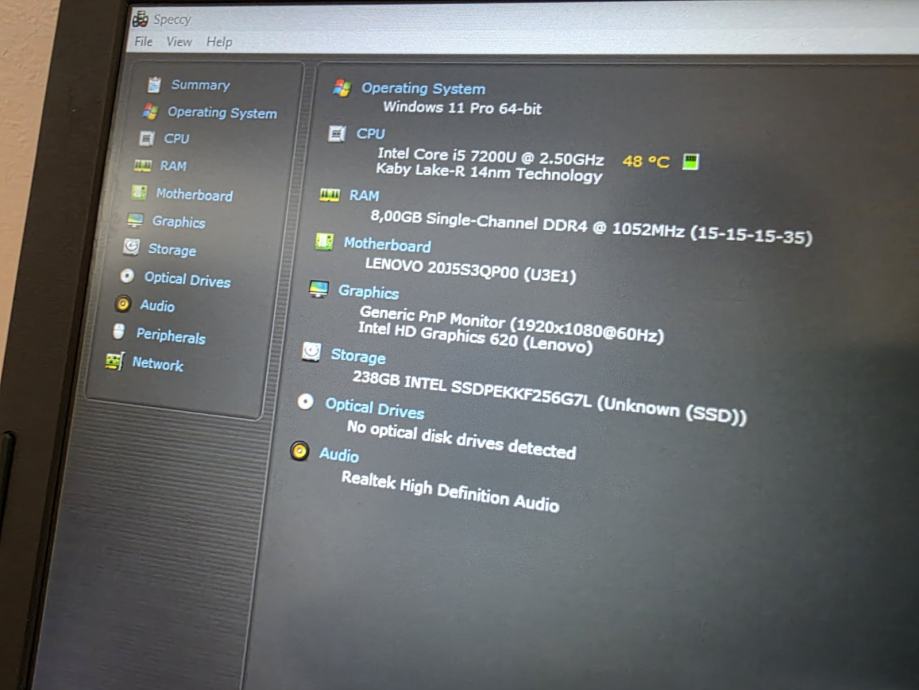Image resolution: width=919 pixels, height=690 pixels.
Task: Click 'LENOVO 20J5S3QP00 (U3E1)' text
Action: pos(471,270)
